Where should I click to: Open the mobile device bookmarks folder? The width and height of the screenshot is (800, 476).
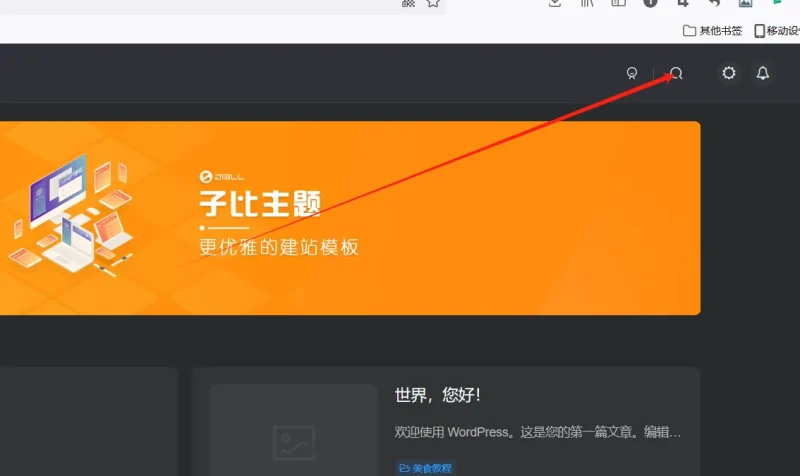point(777,31)
